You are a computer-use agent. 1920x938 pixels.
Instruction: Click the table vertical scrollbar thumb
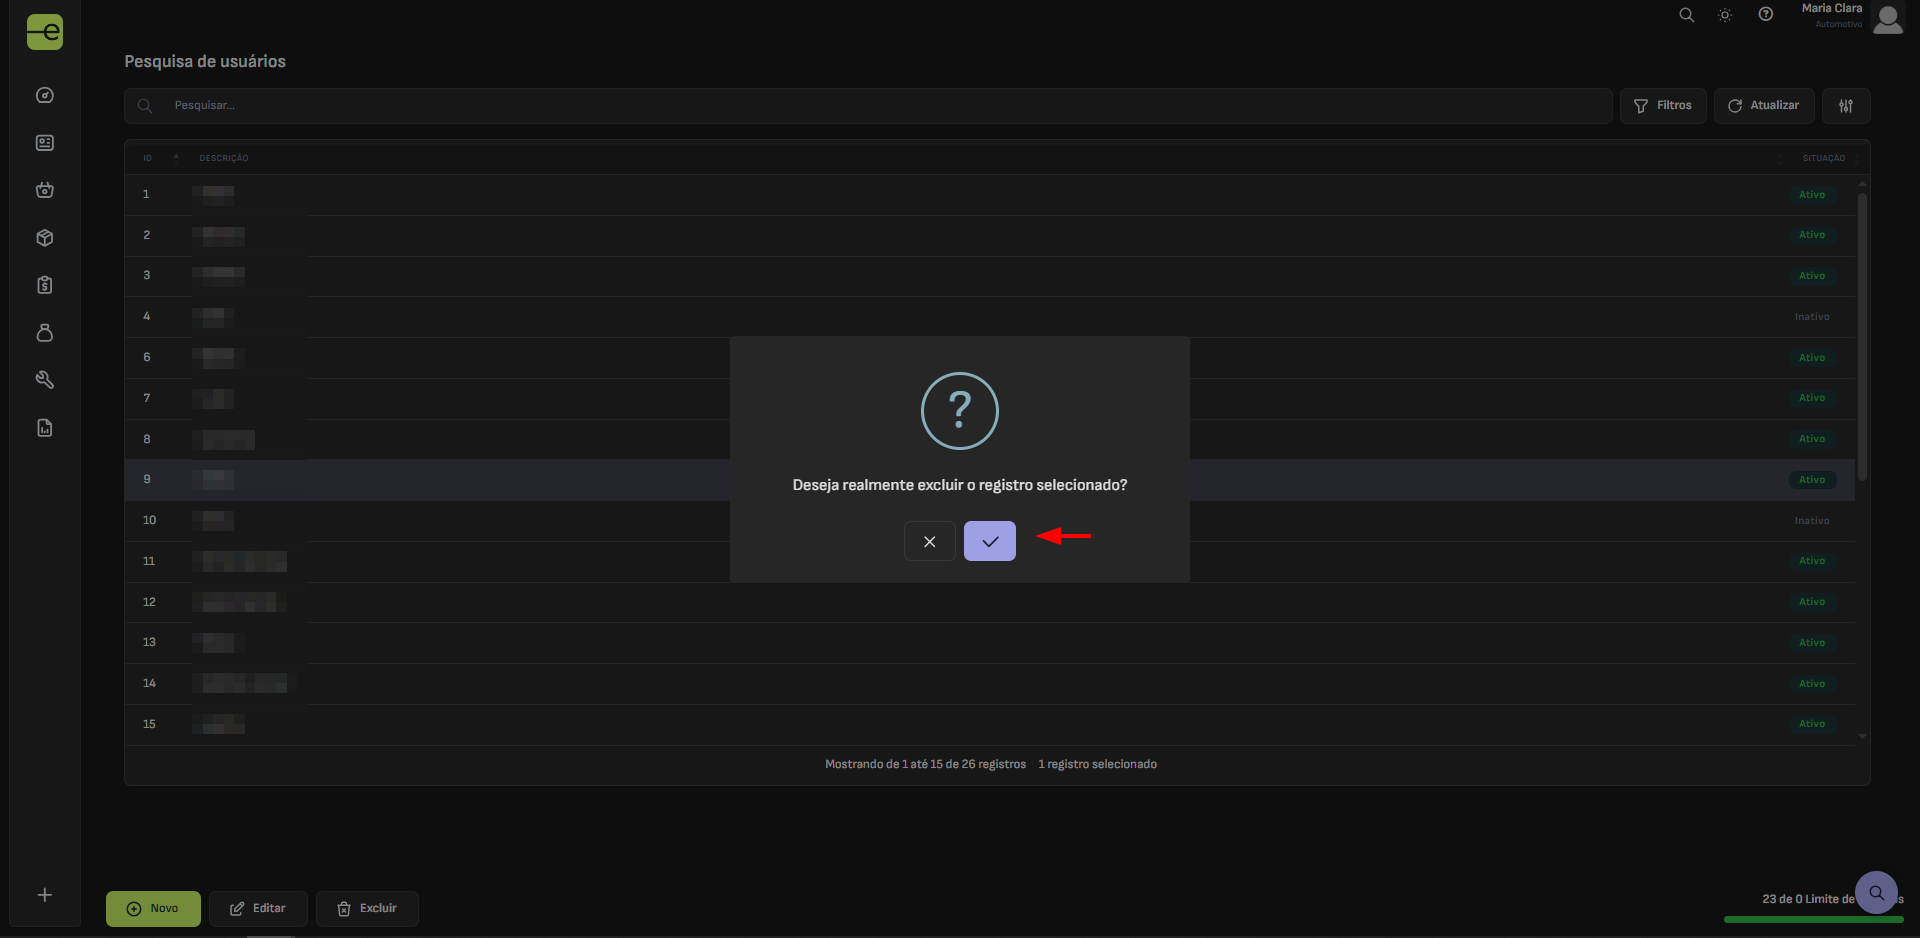1862,337
